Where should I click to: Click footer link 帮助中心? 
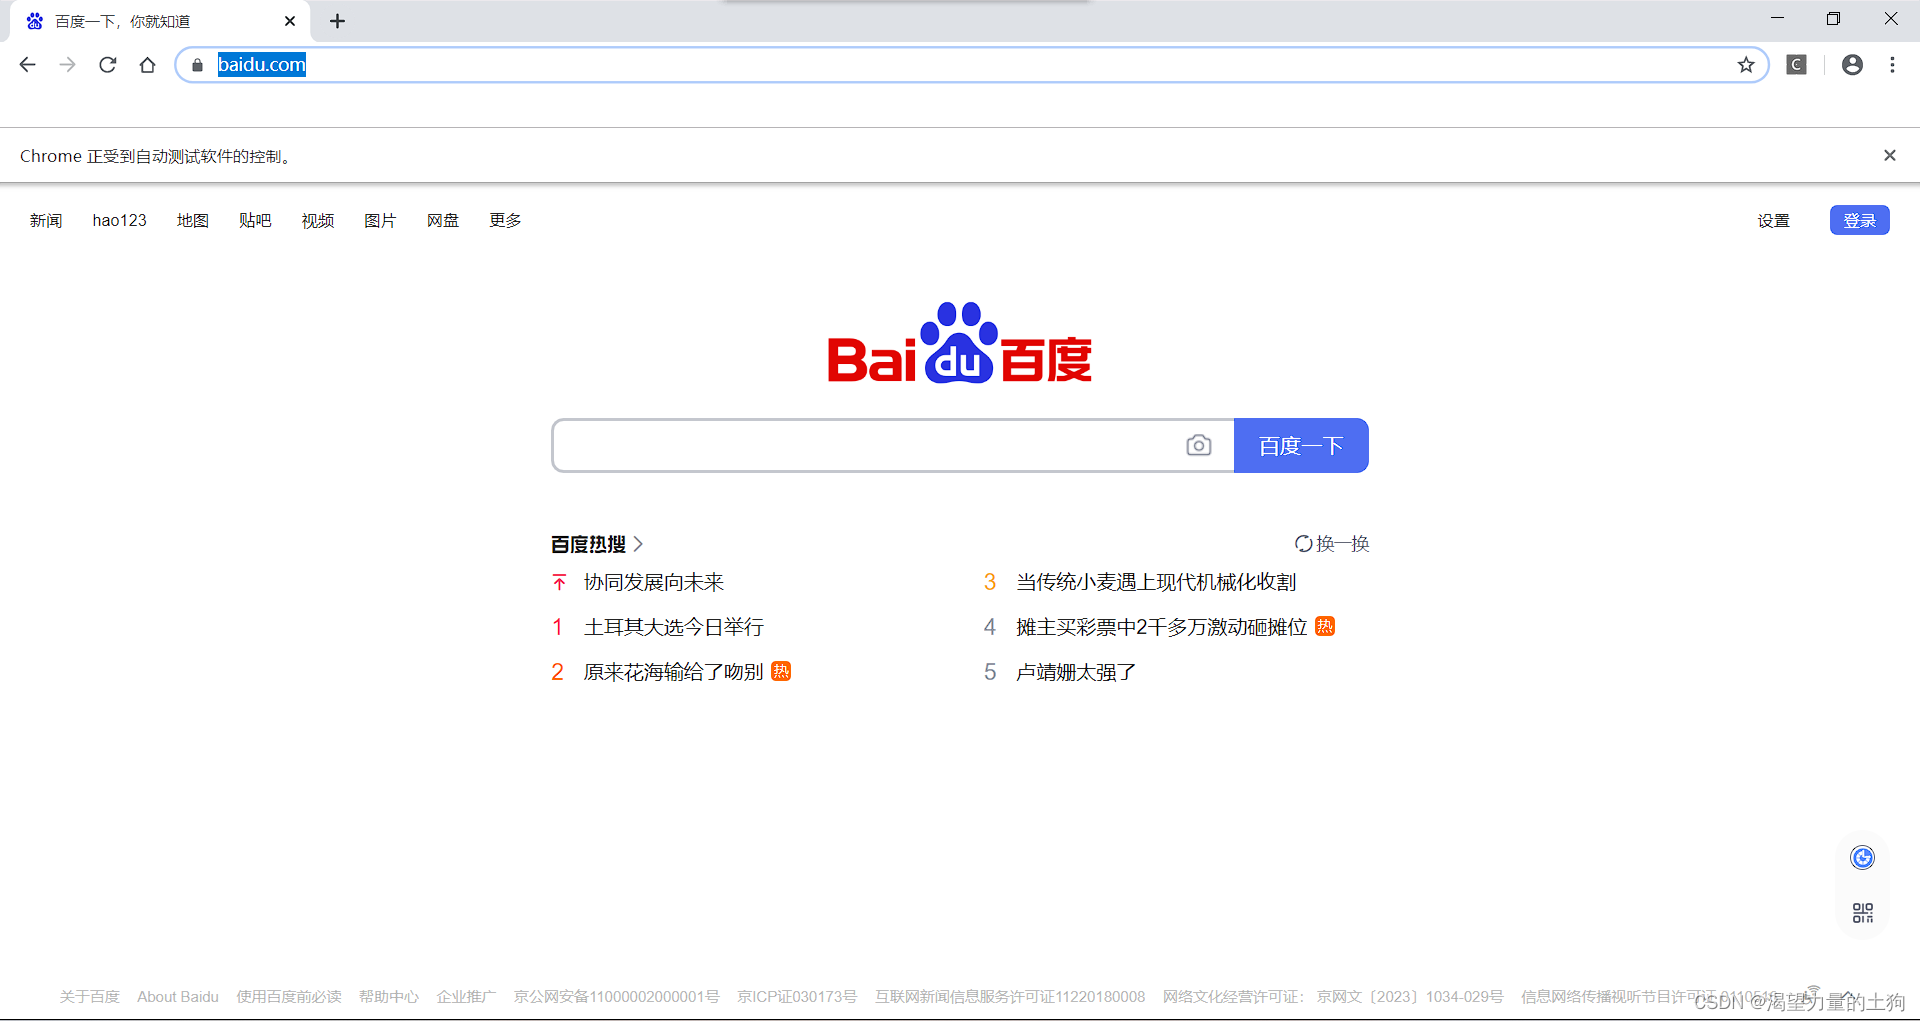(389, 997)
